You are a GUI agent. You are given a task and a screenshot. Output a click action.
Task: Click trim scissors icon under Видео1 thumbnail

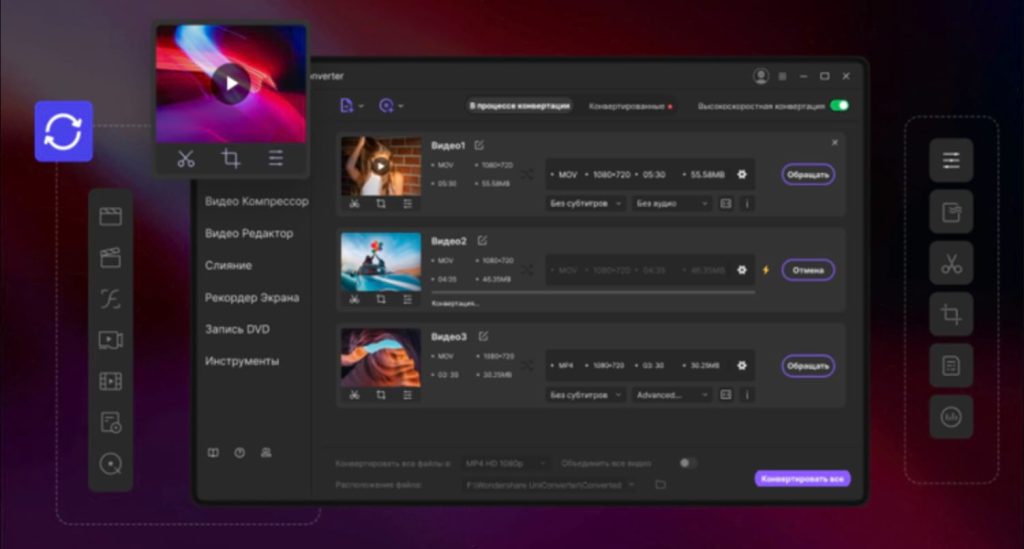[354, 204]
